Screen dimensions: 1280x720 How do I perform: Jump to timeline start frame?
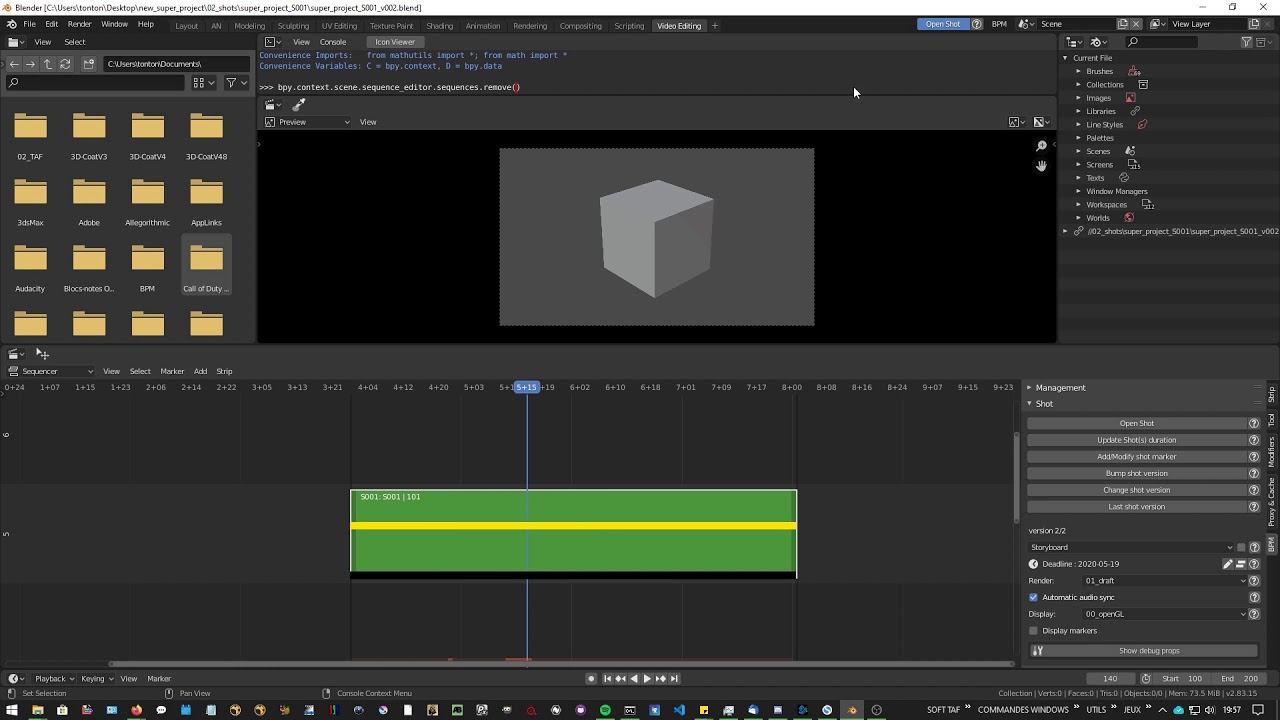coord(607,679)
